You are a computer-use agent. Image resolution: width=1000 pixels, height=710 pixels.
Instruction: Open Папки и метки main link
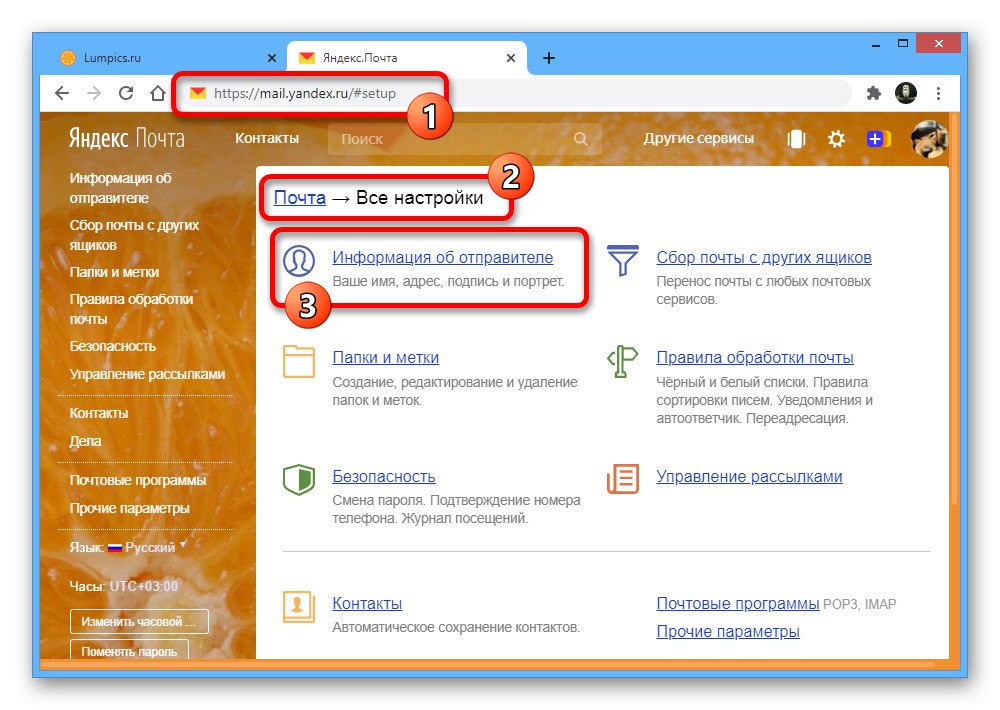(385, 357)
